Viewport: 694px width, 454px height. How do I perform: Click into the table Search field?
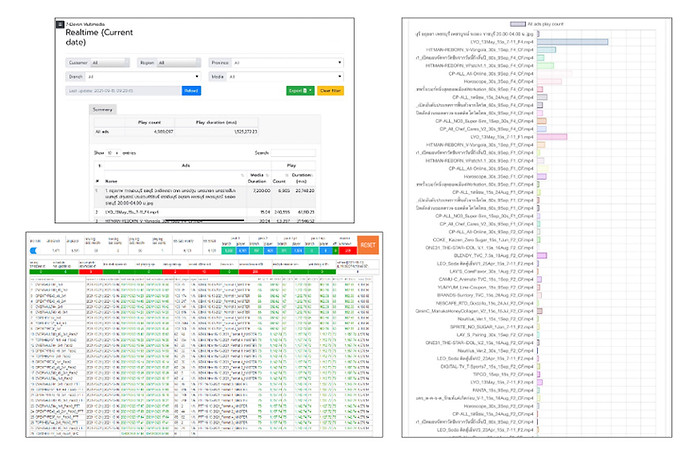[293, 153]
